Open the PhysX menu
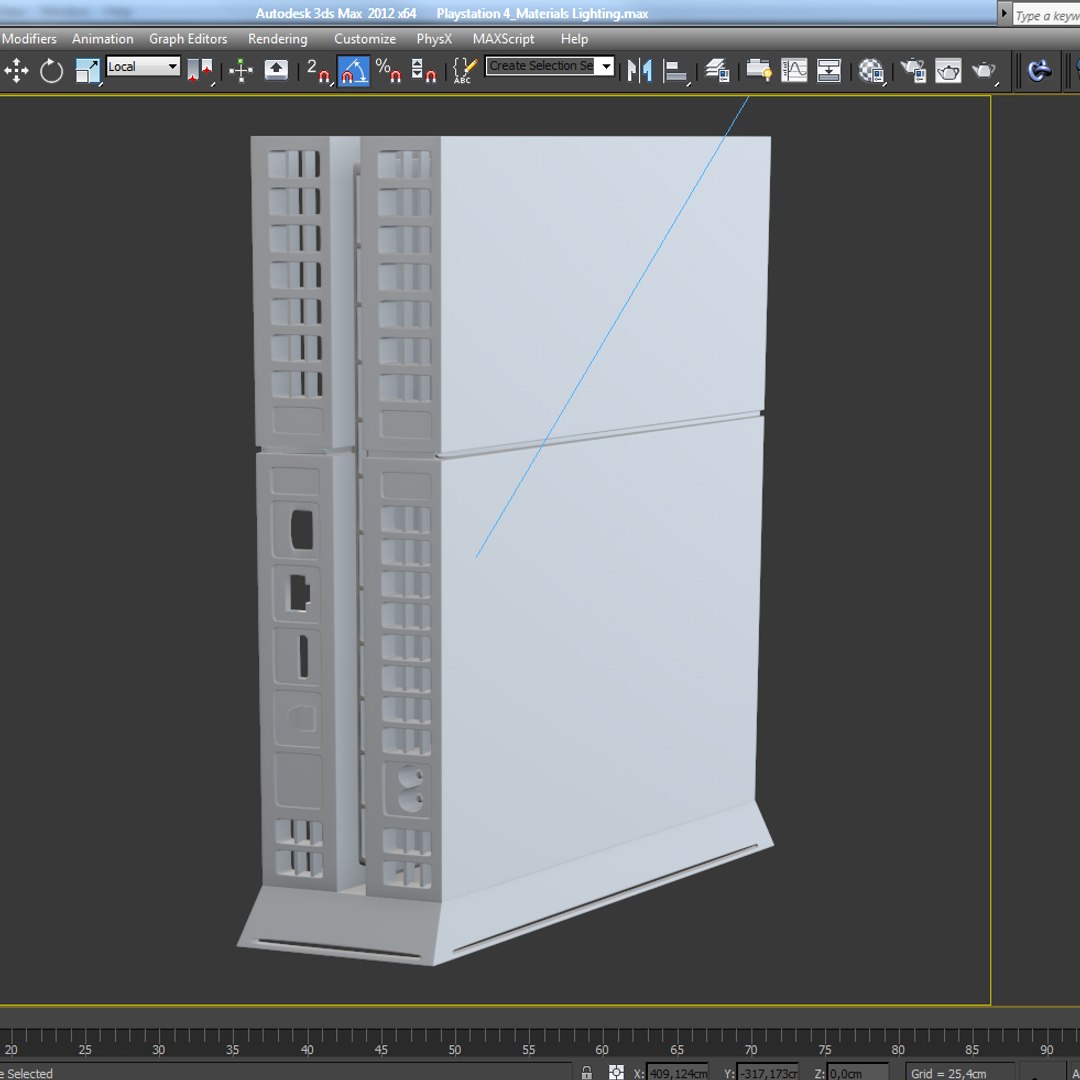 click(434, 39)
